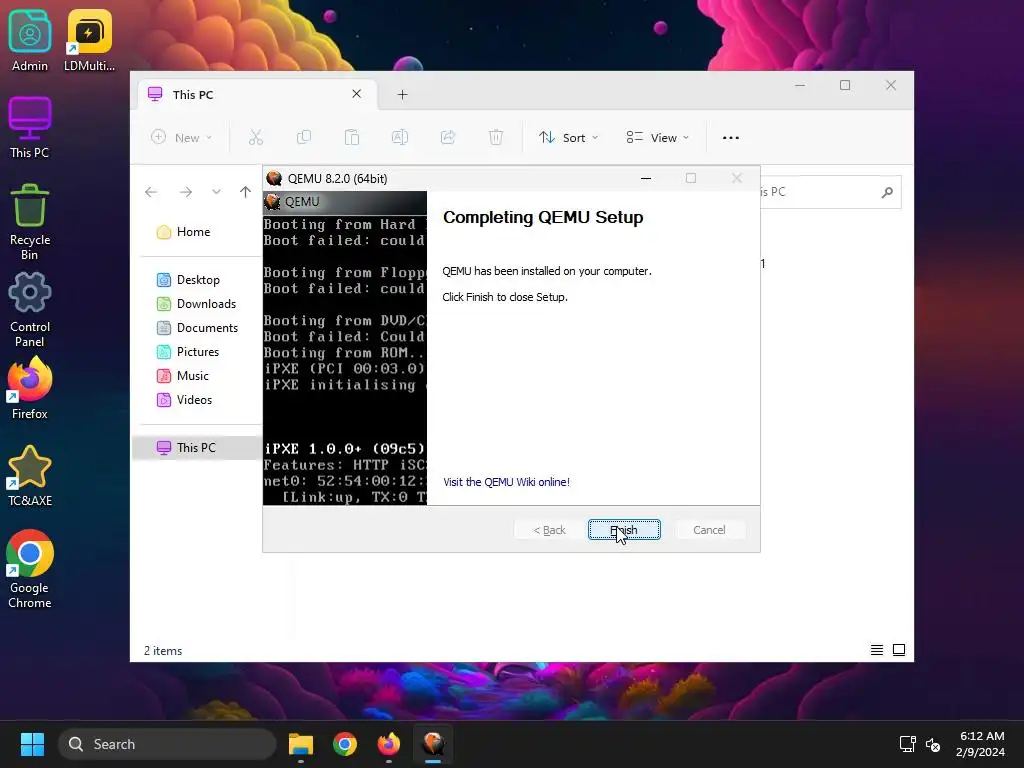Viewport: 1024px width, 768px height.
Task: Open Firefox from the taskbar
Action: (x=389, y=744)
